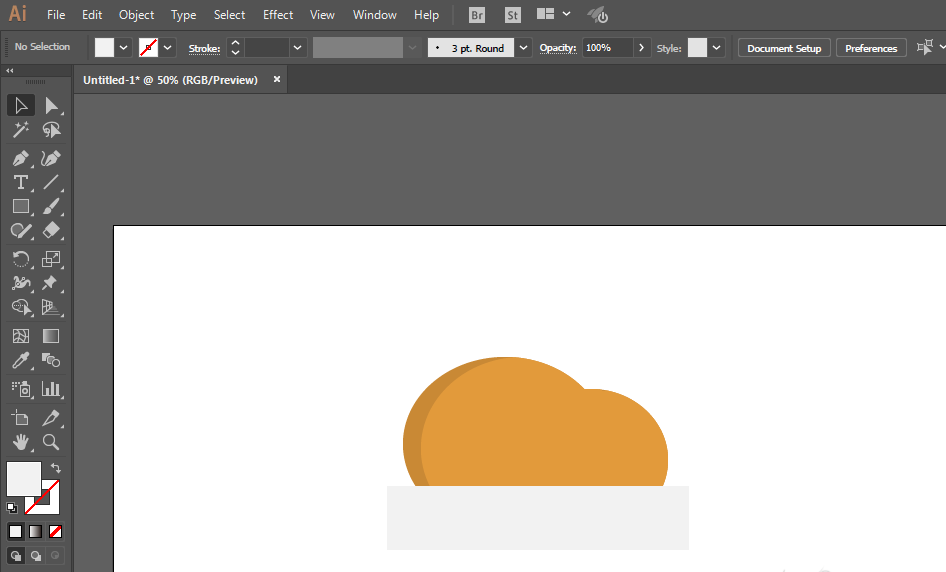
Task: Open the Object menu
Action: [136, 15]
